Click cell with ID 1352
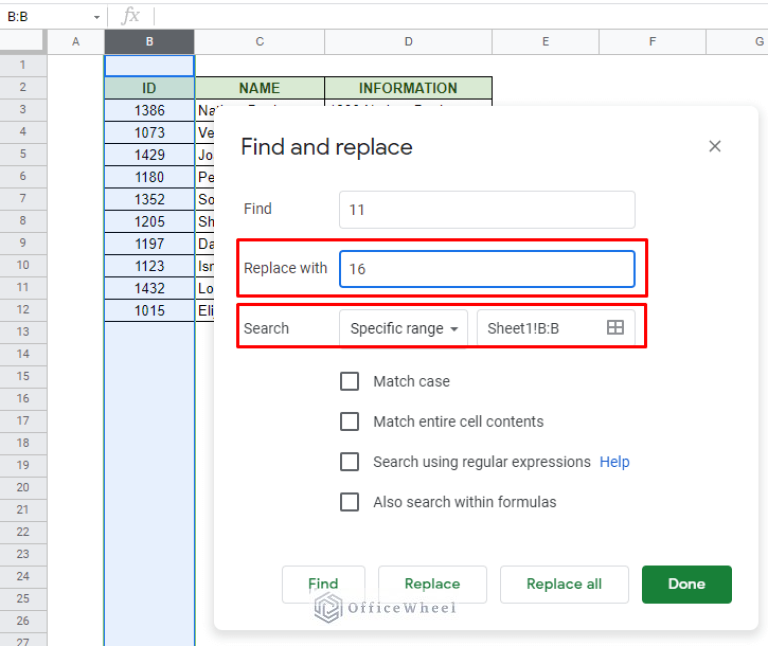The image size is (768, 646). click(x=149, y=199)
